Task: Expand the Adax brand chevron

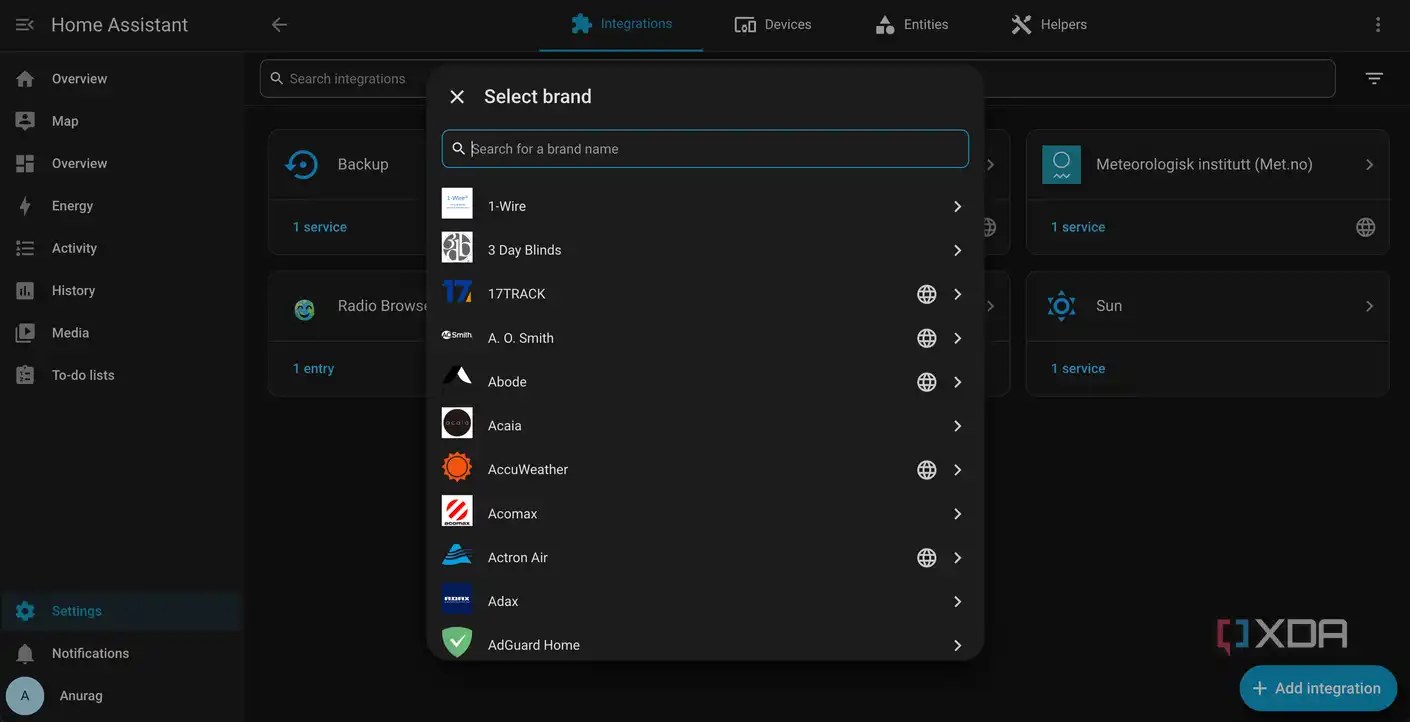Action: (957, 602)
